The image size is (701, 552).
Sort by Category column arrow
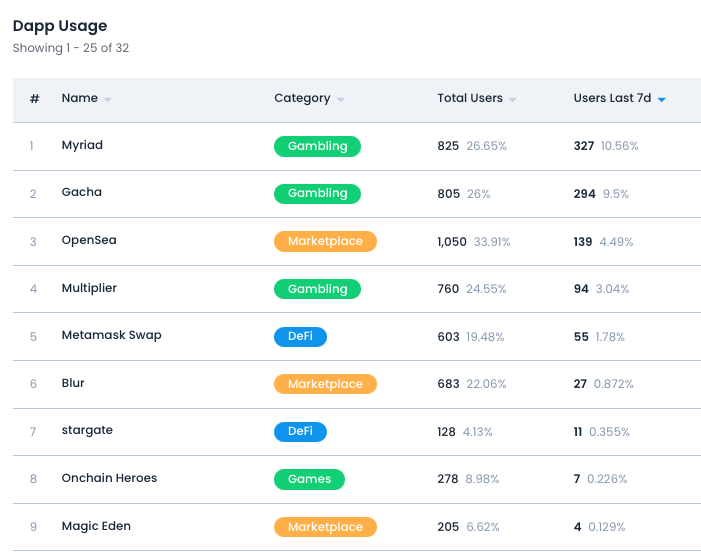coord(341,100)
